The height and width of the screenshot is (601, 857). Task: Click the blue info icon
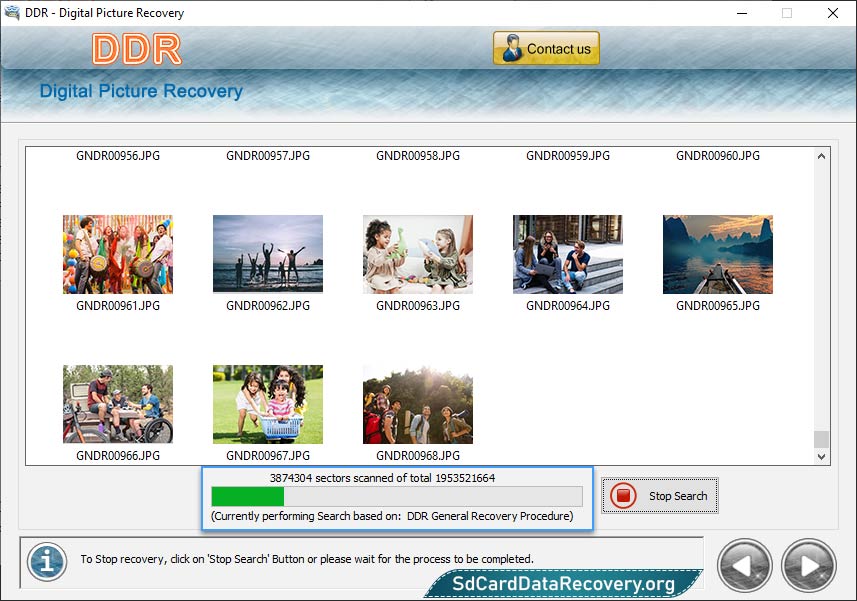click(46, 560)
